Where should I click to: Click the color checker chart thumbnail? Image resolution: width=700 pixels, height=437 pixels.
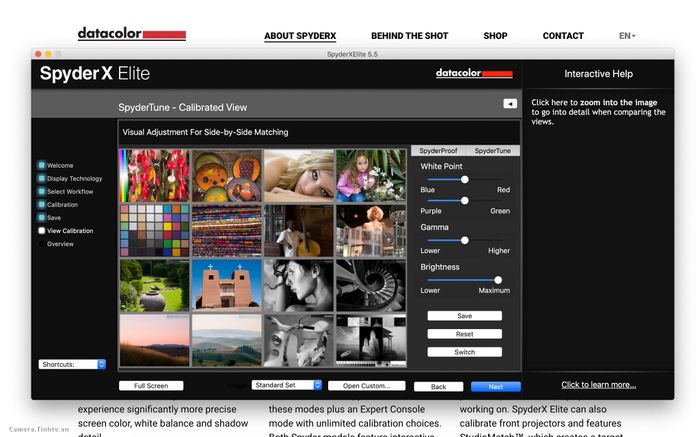click(x=154, y=231)
